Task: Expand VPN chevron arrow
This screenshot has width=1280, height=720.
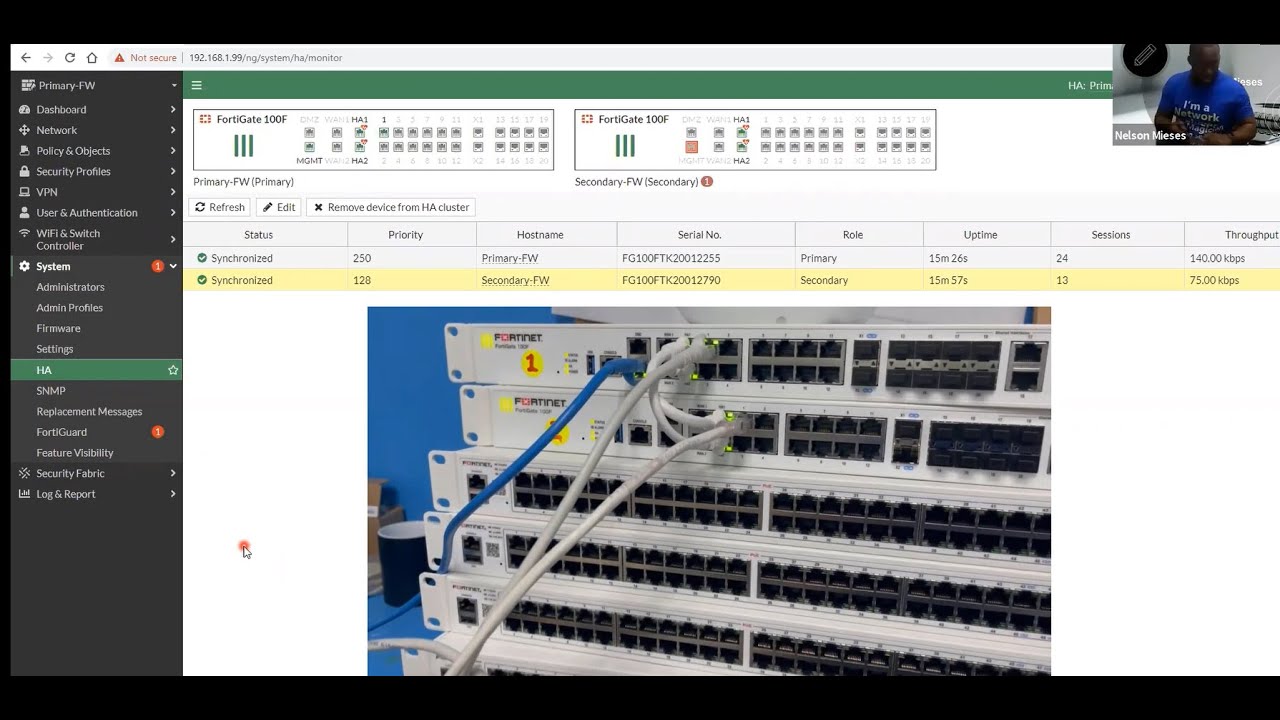Action: [x=173, y=192]
